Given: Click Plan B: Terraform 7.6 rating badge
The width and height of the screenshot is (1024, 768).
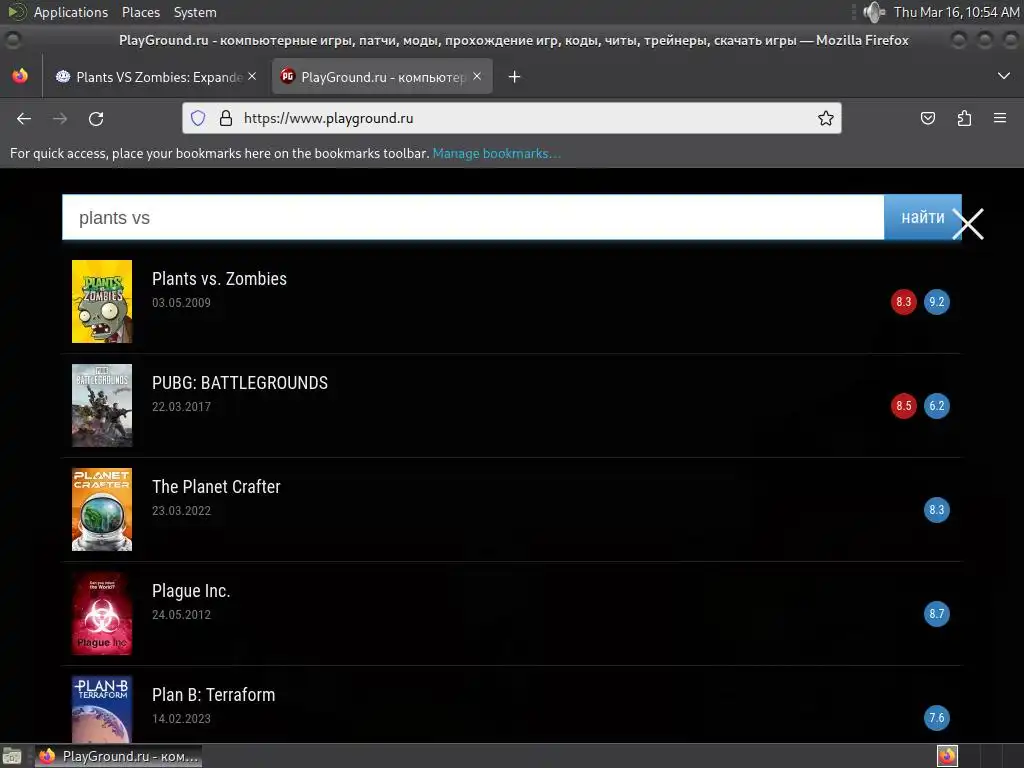Looking at the screenshot, I should tap(936, 718).
